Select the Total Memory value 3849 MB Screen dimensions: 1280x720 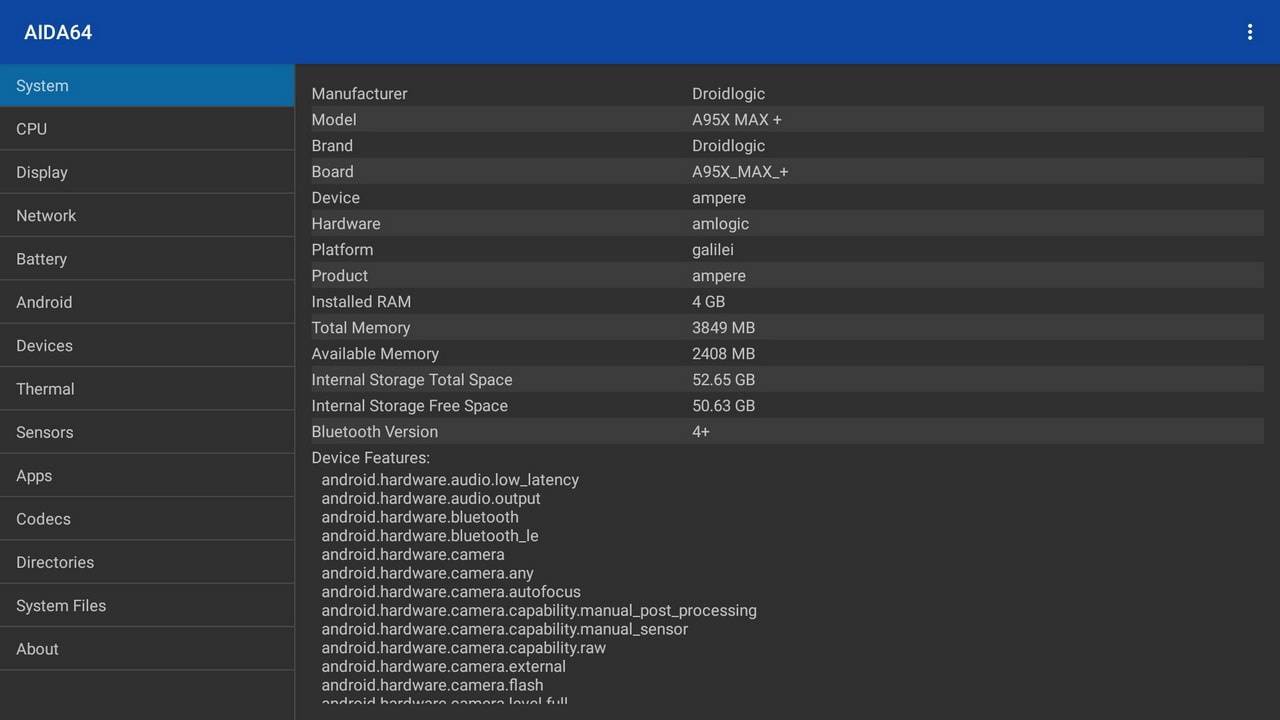pos(723,328)
